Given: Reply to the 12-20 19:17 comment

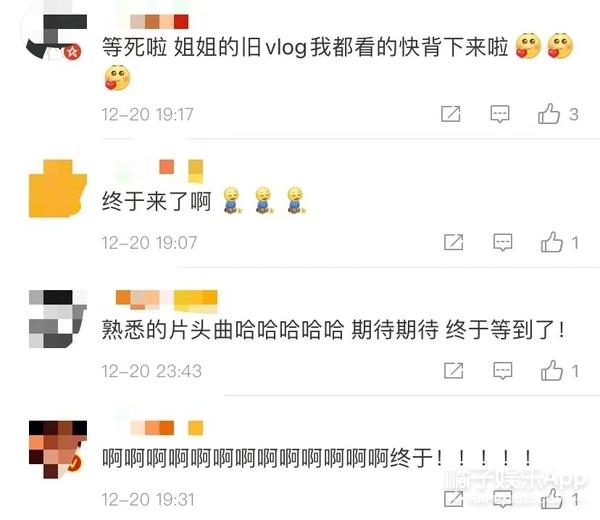Looking at the screenshot, I should point(500,114).
